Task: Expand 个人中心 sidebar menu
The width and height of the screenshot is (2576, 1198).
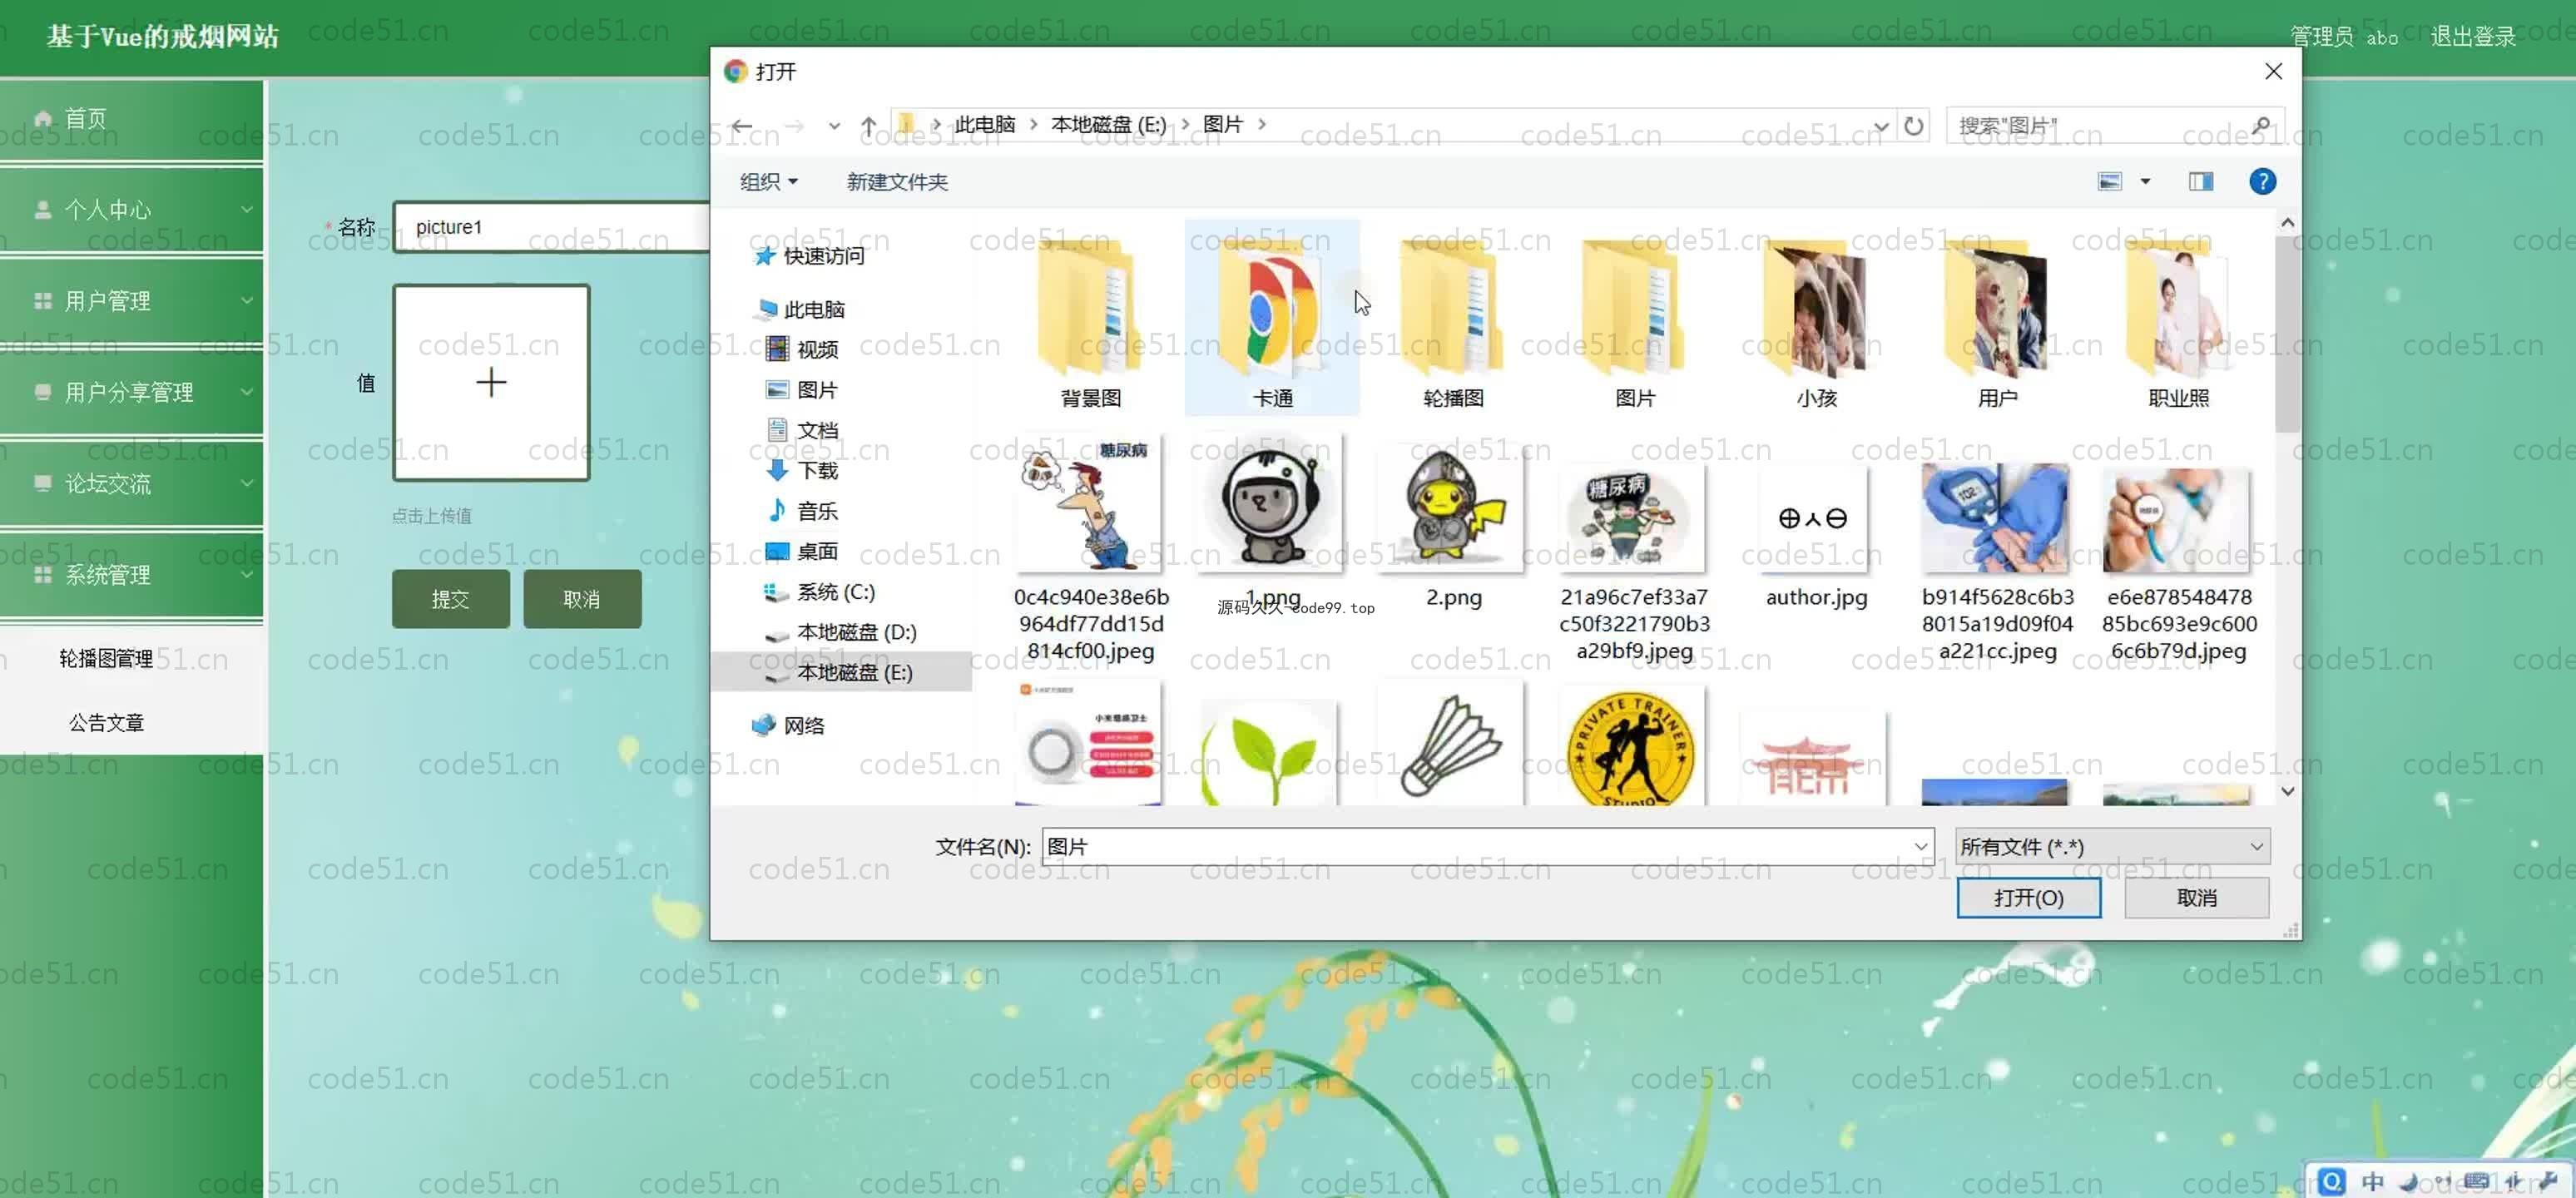Action: click(131, 210)
